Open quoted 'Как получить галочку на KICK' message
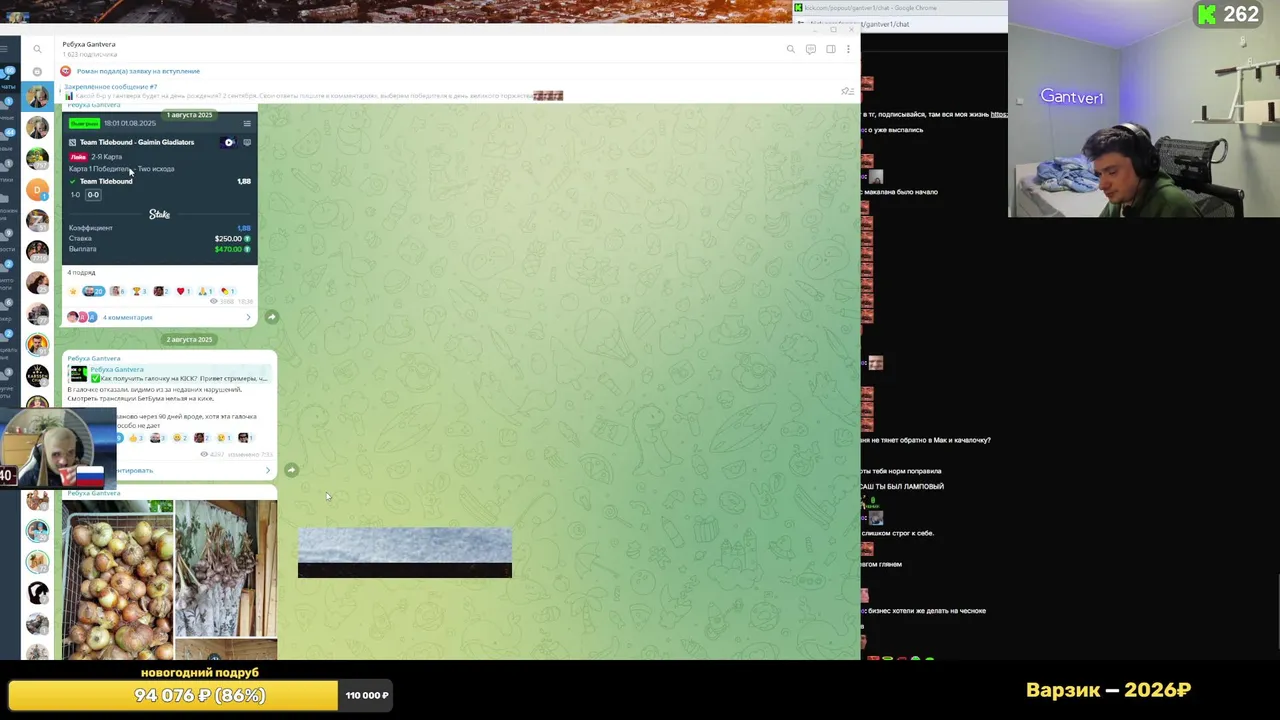Image resolution: width=1280 pixels, height=720 pixels. [x=168, y=374]
